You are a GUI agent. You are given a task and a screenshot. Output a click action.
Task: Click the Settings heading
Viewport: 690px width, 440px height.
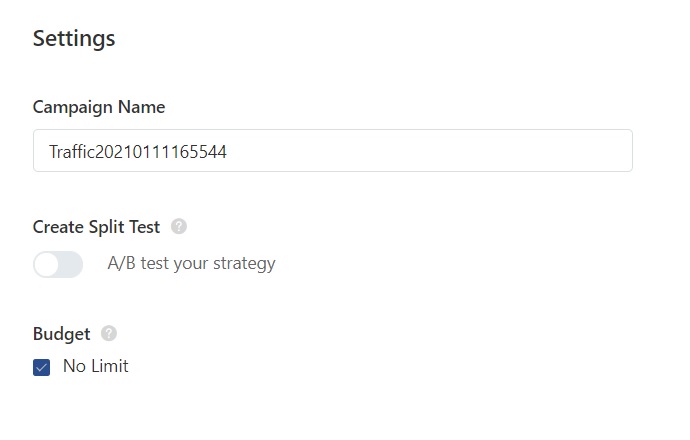74,39
